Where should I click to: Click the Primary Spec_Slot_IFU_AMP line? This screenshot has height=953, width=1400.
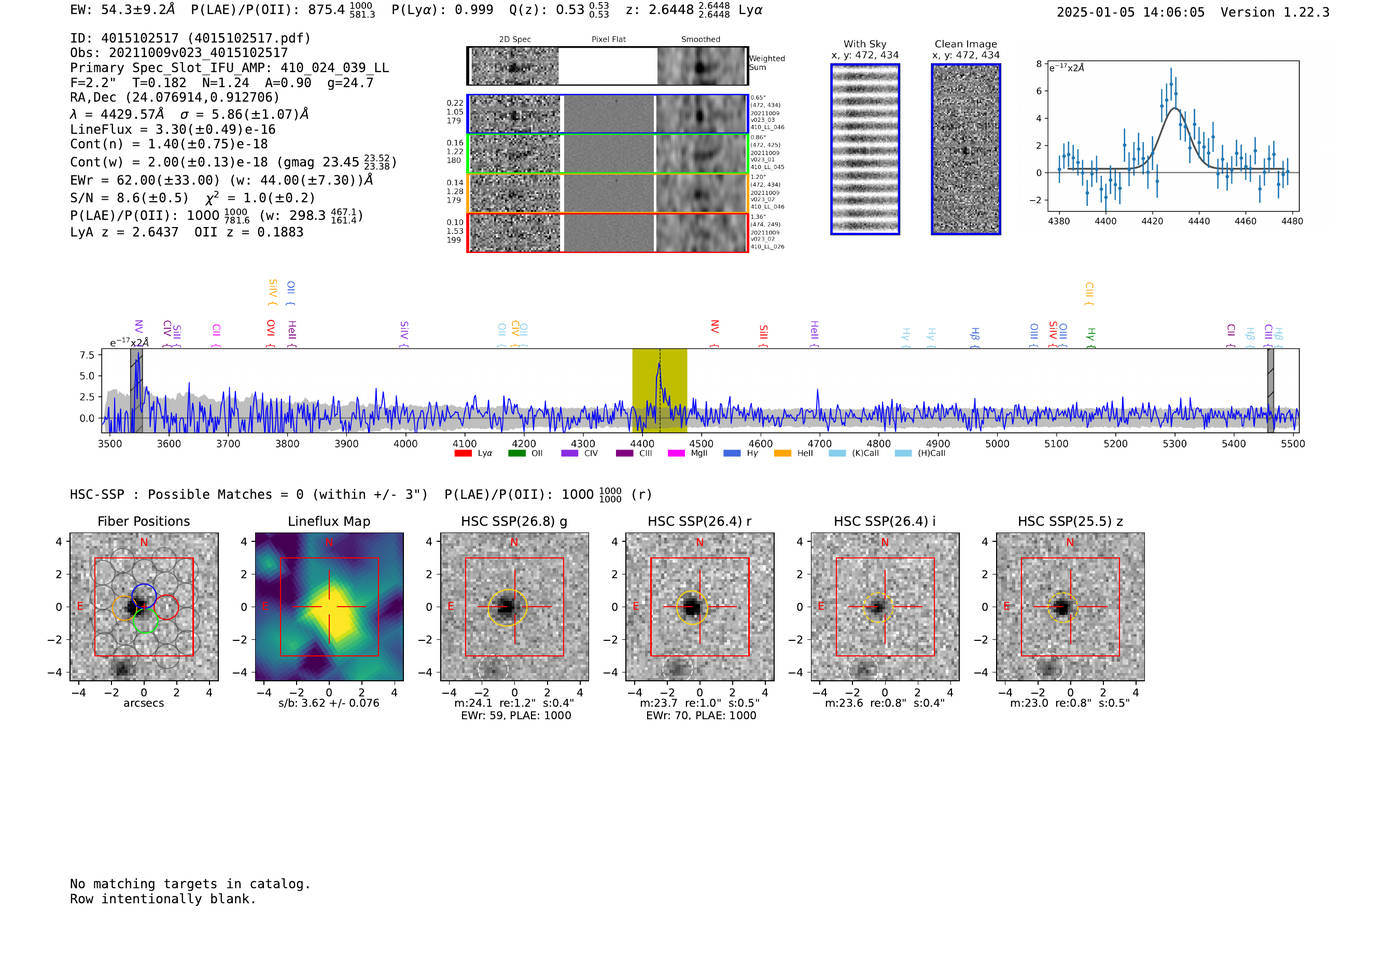point(230,67)
